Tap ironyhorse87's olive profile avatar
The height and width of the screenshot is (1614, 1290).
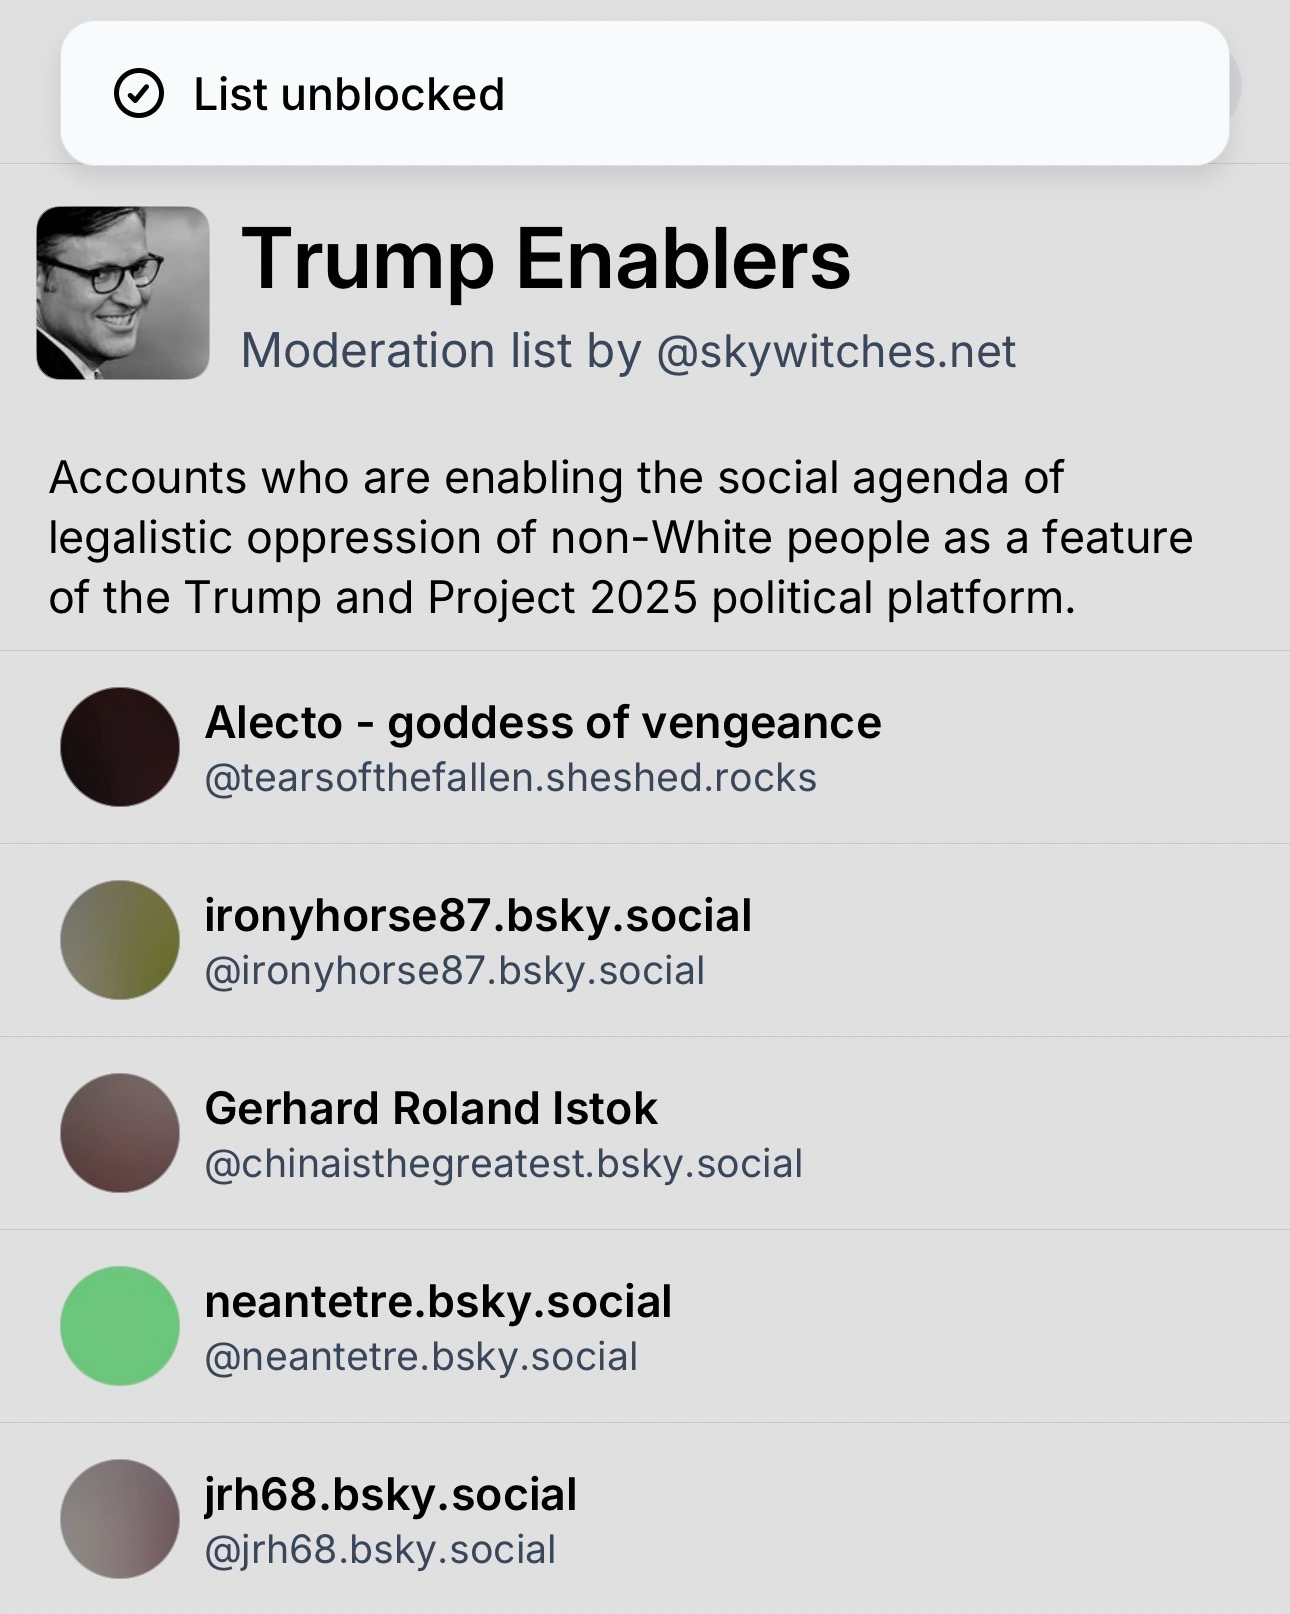click(x=120, y=940)
